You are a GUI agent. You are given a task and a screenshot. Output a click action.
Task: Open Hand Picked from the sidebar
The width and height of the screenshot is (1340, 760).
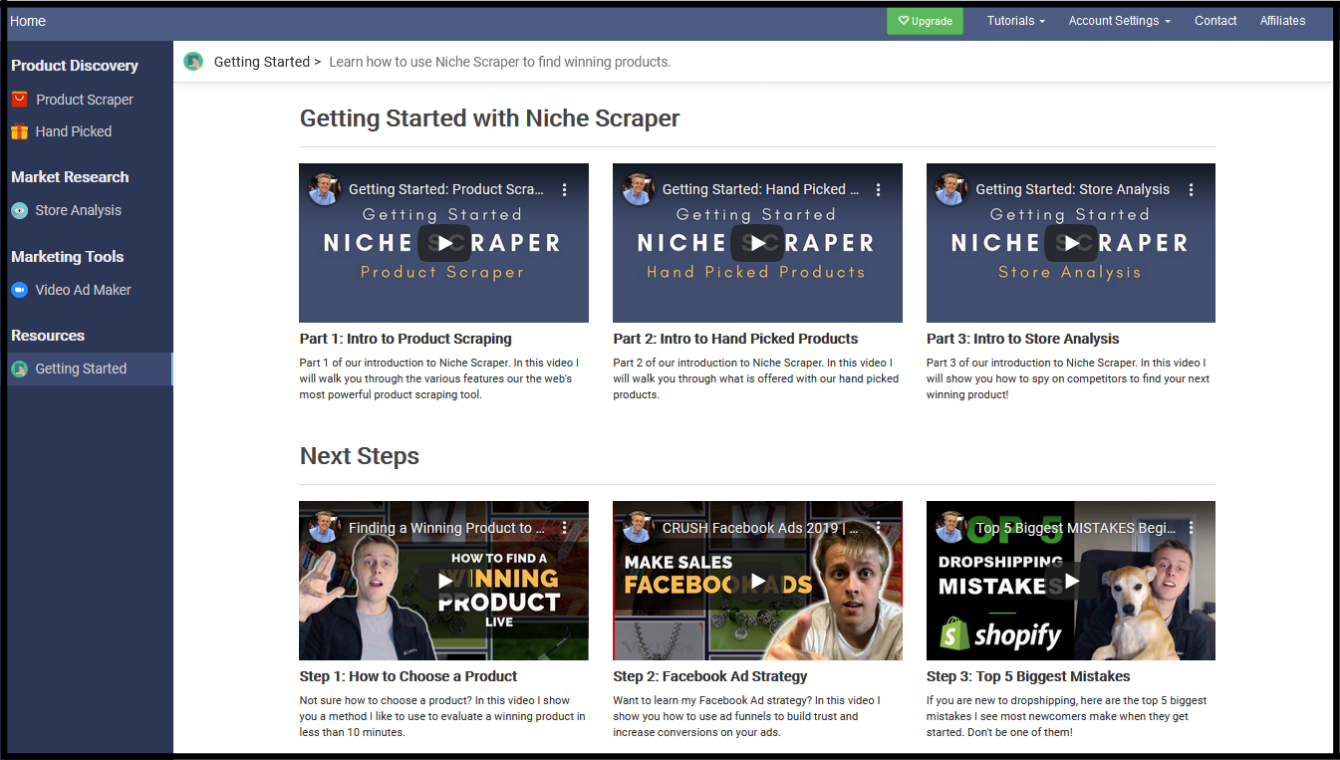[73, 131]
